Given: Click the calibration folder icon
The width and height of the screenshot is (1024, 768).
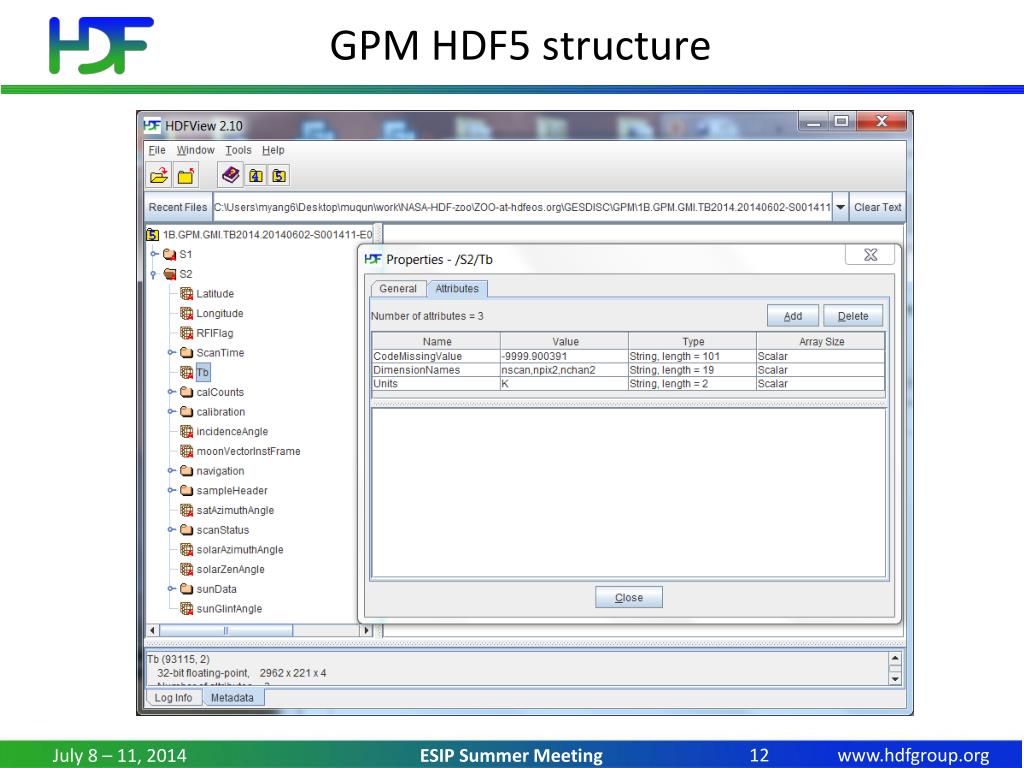Looking at the screenshot, I should (x=187, y=411).
